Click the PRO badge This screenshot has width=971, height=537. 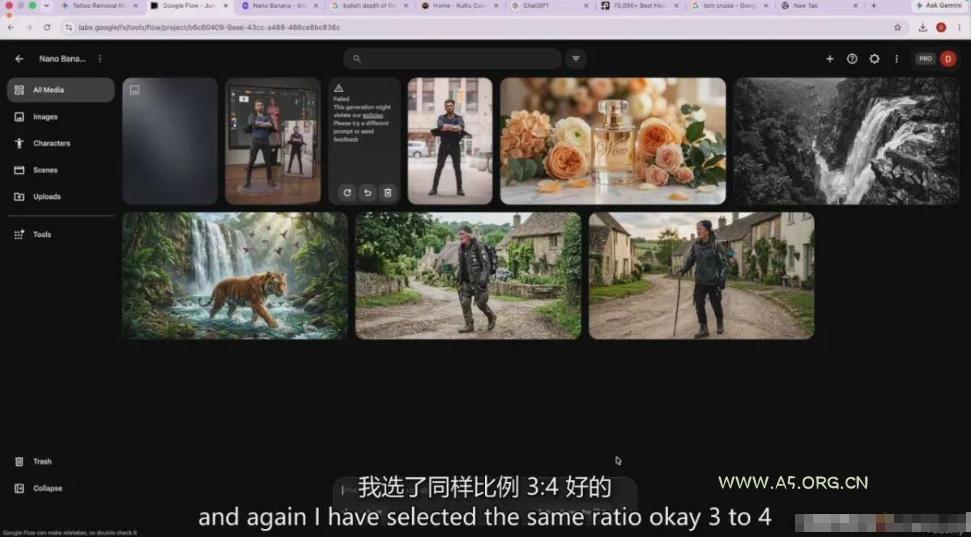926,59
